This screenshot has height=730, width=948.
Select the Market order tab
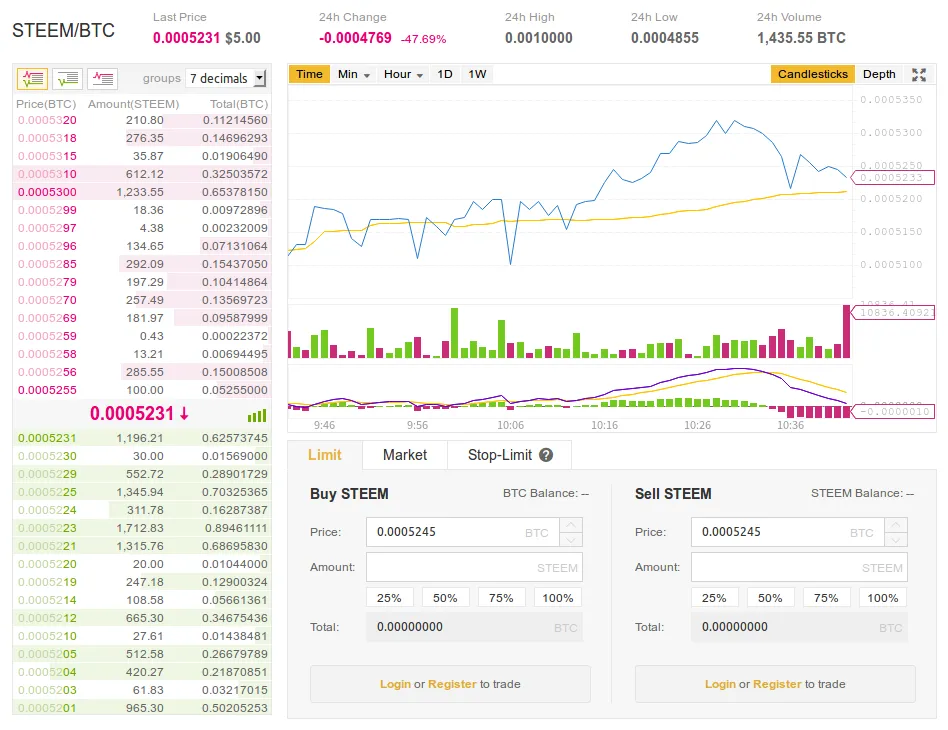pyautogui.click(x=405, y=455)
